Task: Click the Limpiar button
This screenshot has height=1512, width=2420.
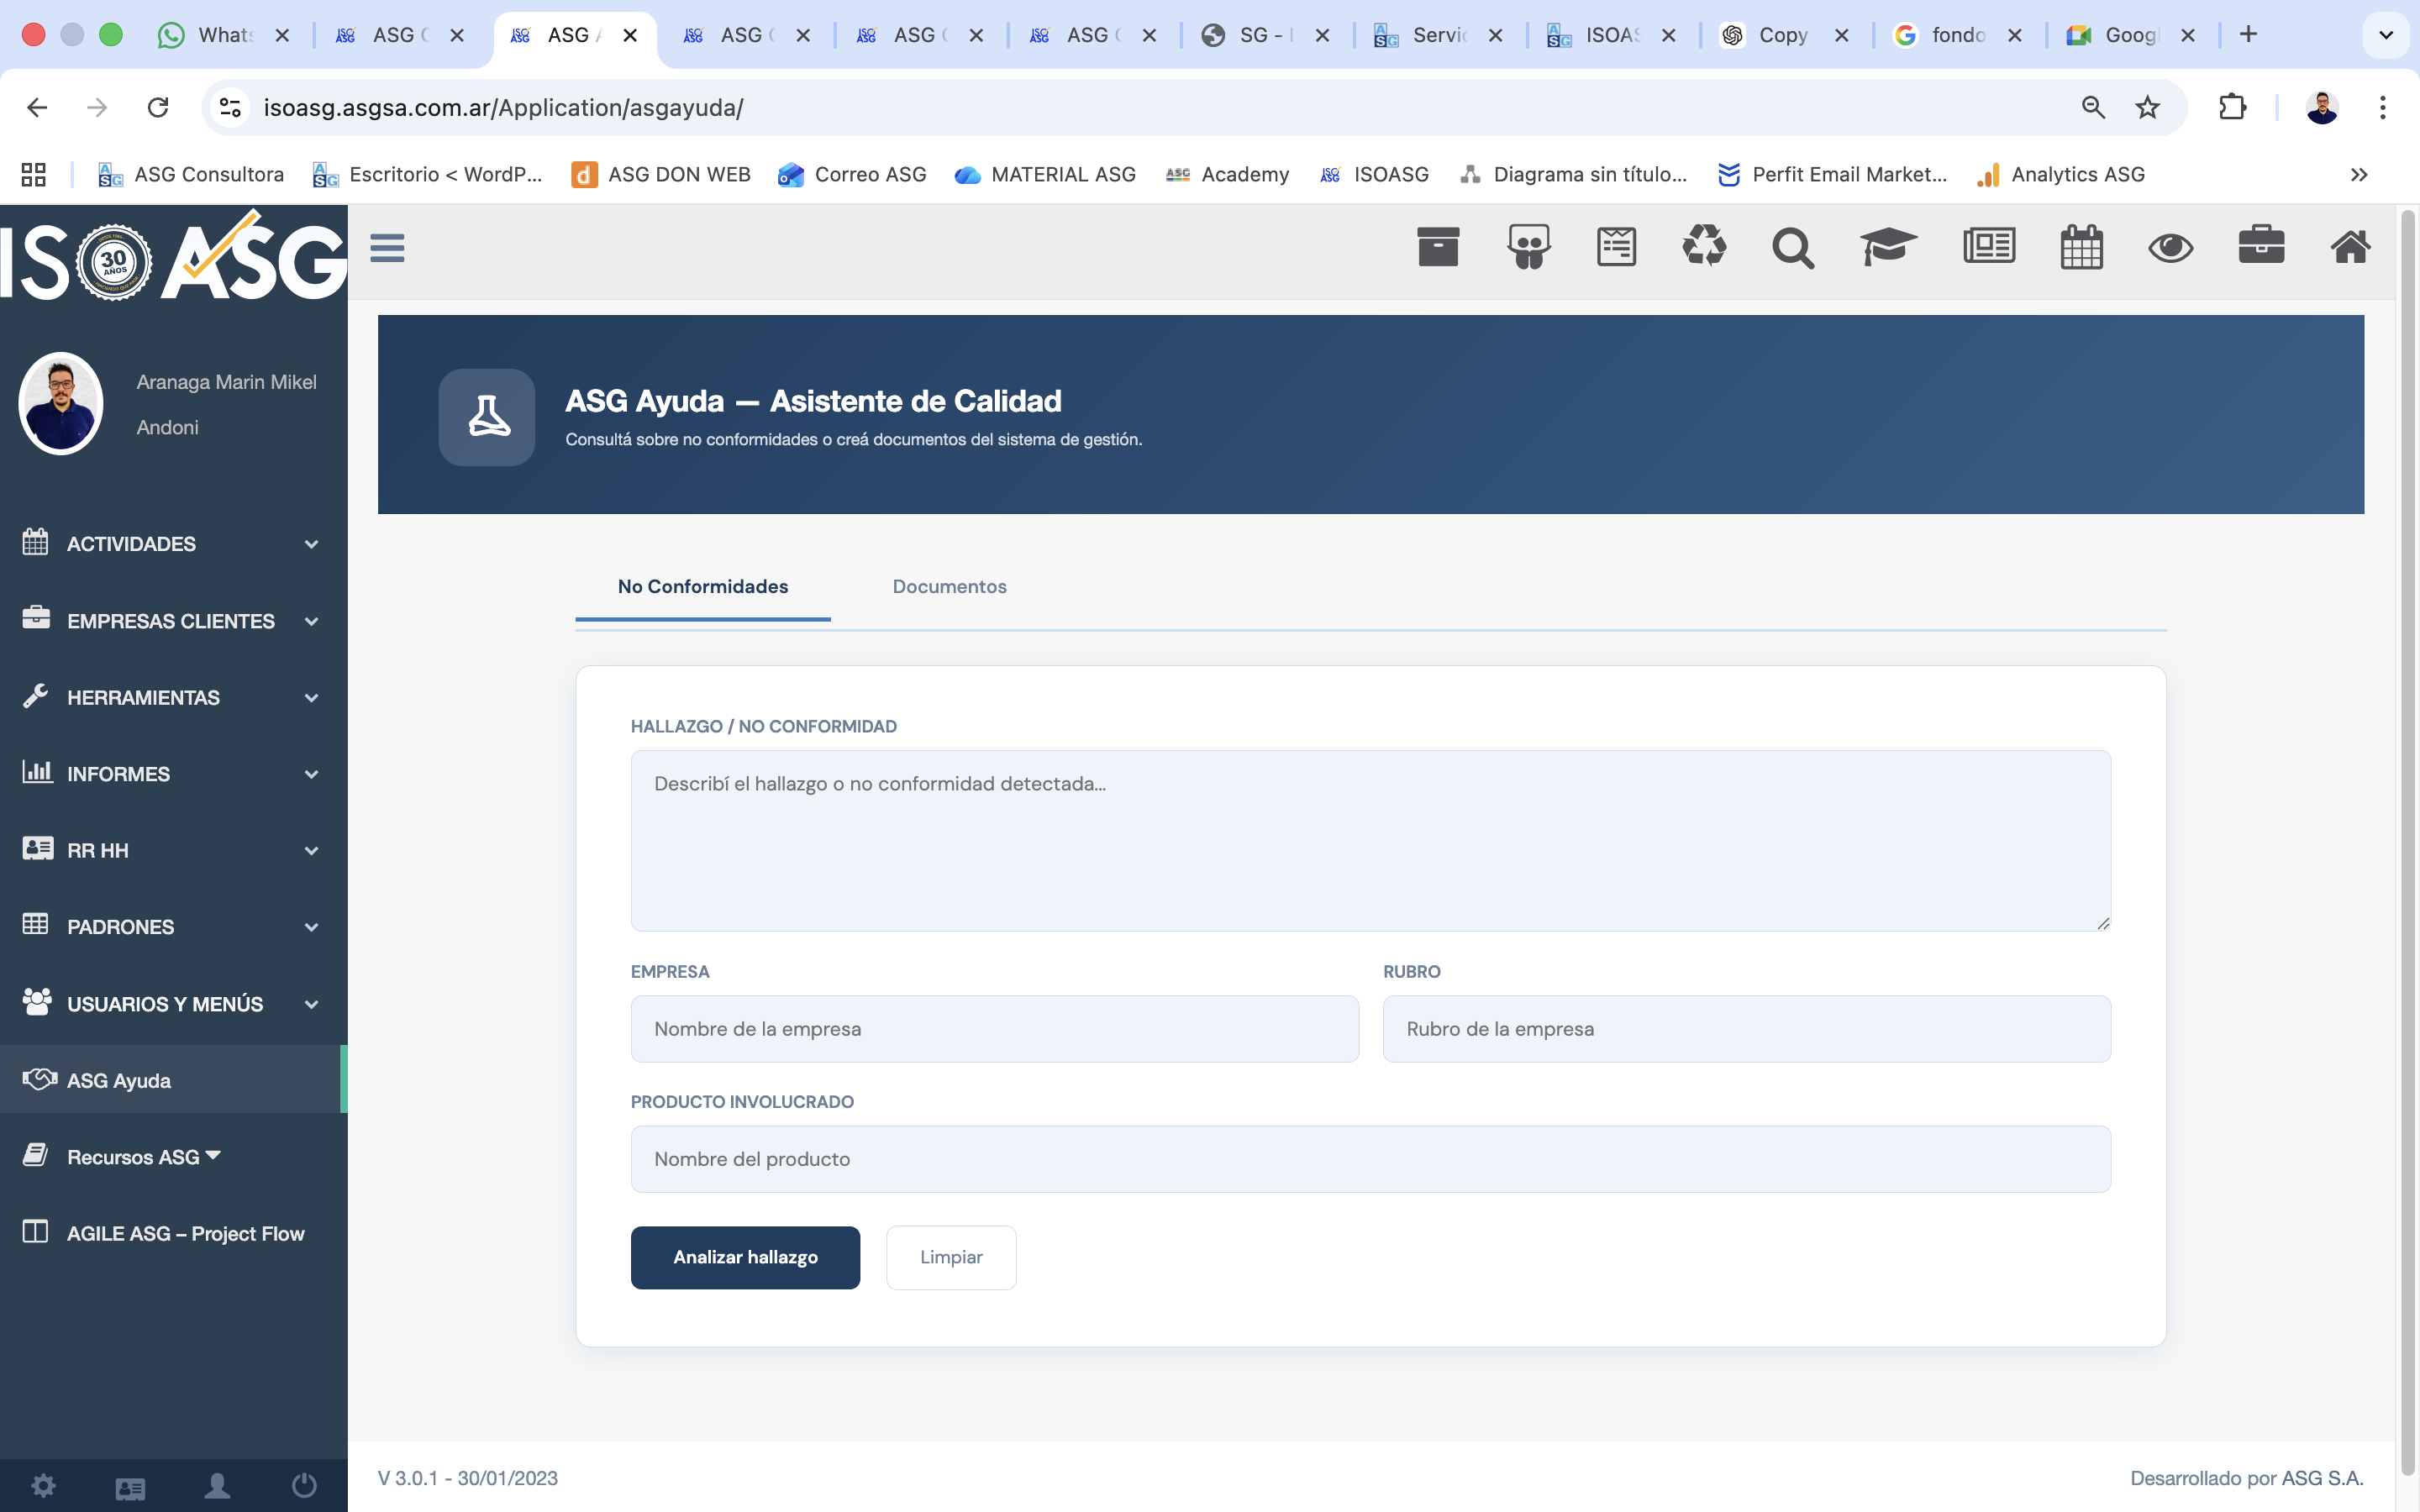Action: (x=950, y=1257)
